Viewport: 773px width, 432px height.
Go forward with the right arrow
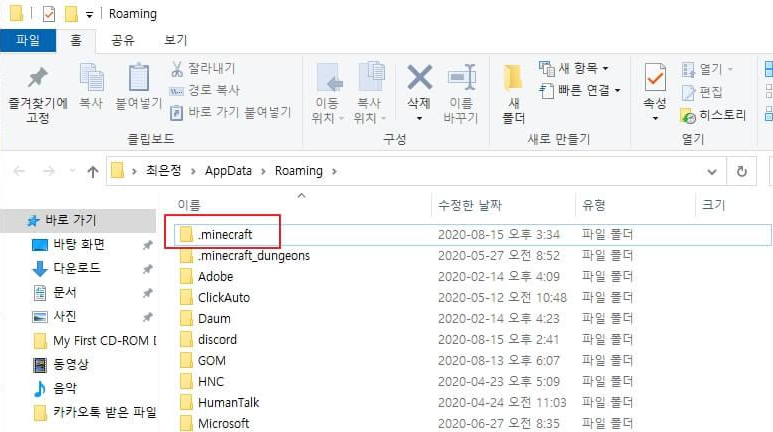point(48,171)
